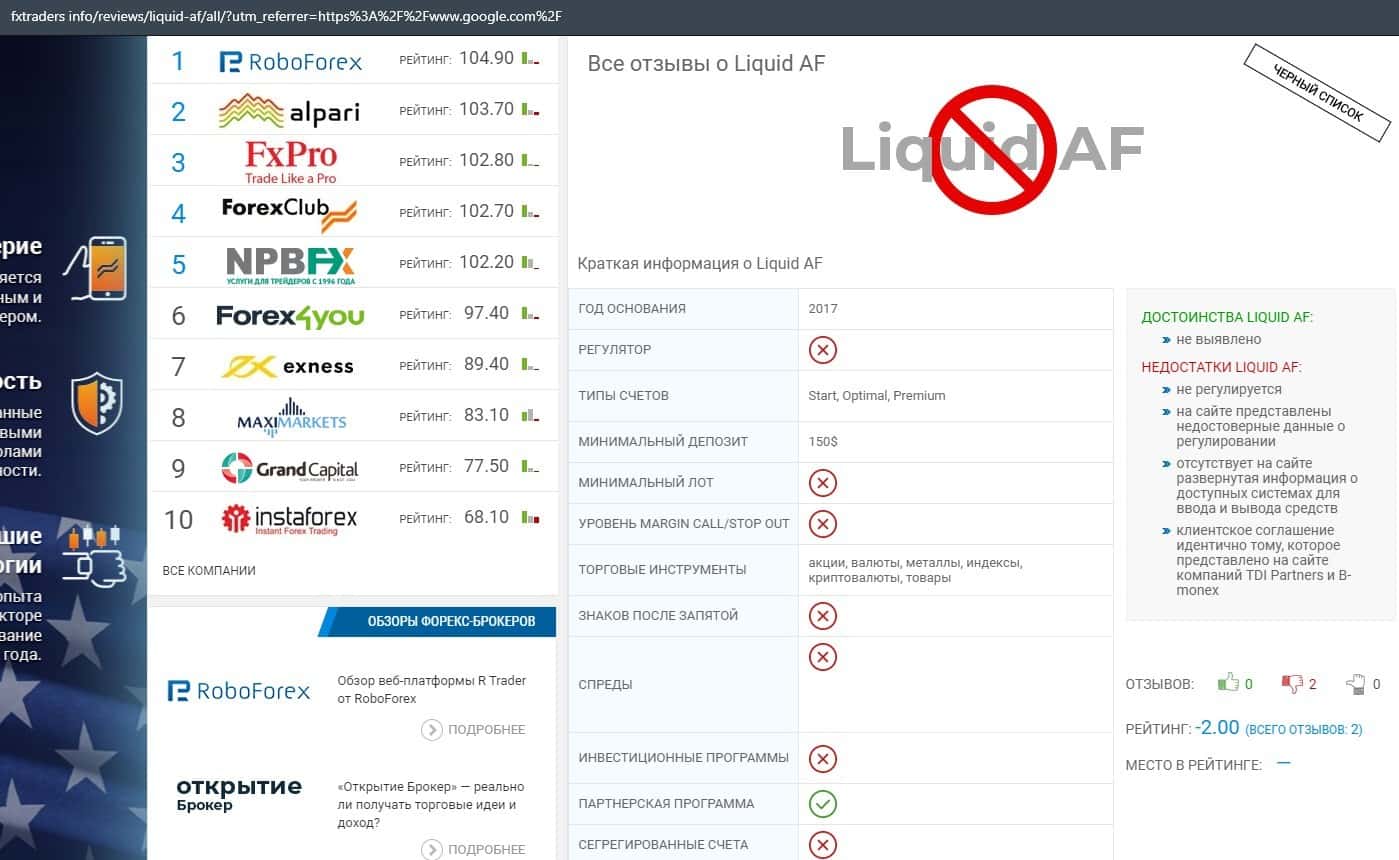Click the mobile phone chart icon on left banner

pos(96,268)
